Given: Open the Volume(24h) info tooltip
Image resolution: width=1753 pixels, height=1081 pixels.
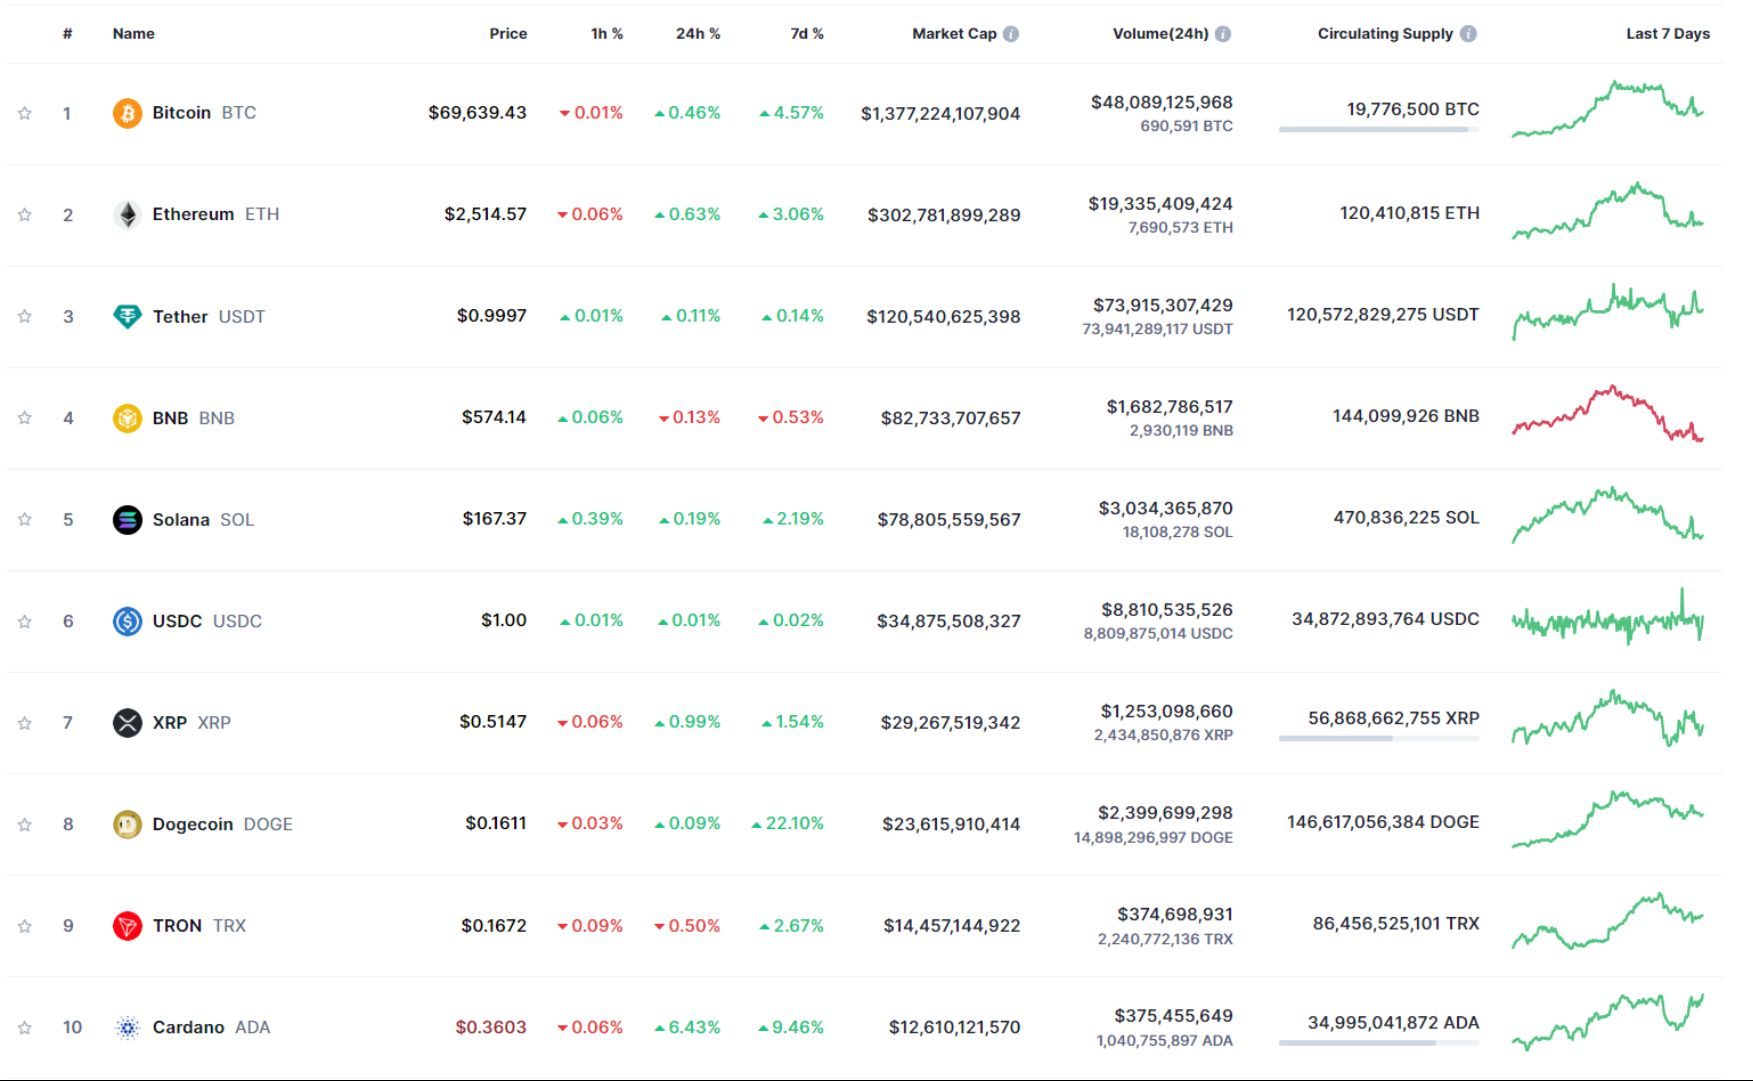Looking at the screenshot, I should [1224, 33].
